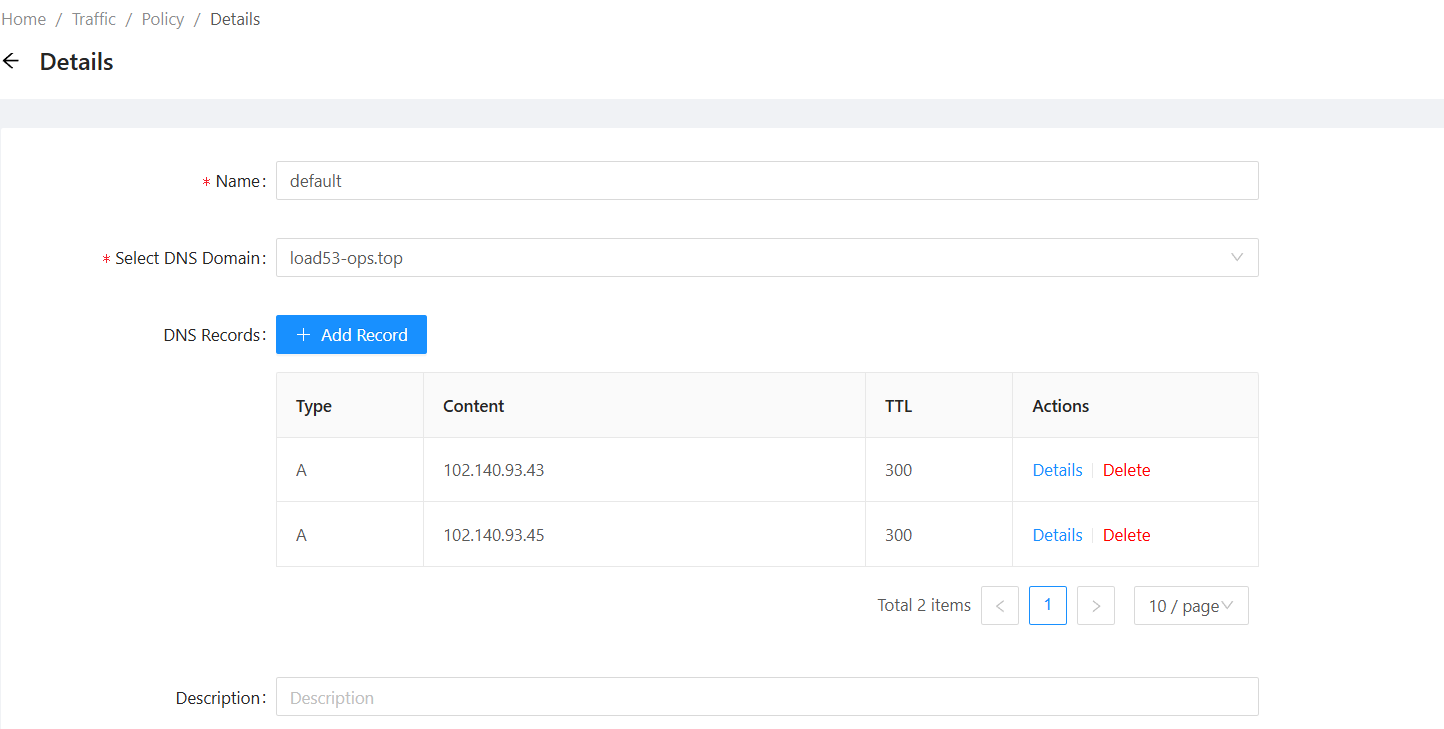Focus the Name input field

click(x=766, y=181)
